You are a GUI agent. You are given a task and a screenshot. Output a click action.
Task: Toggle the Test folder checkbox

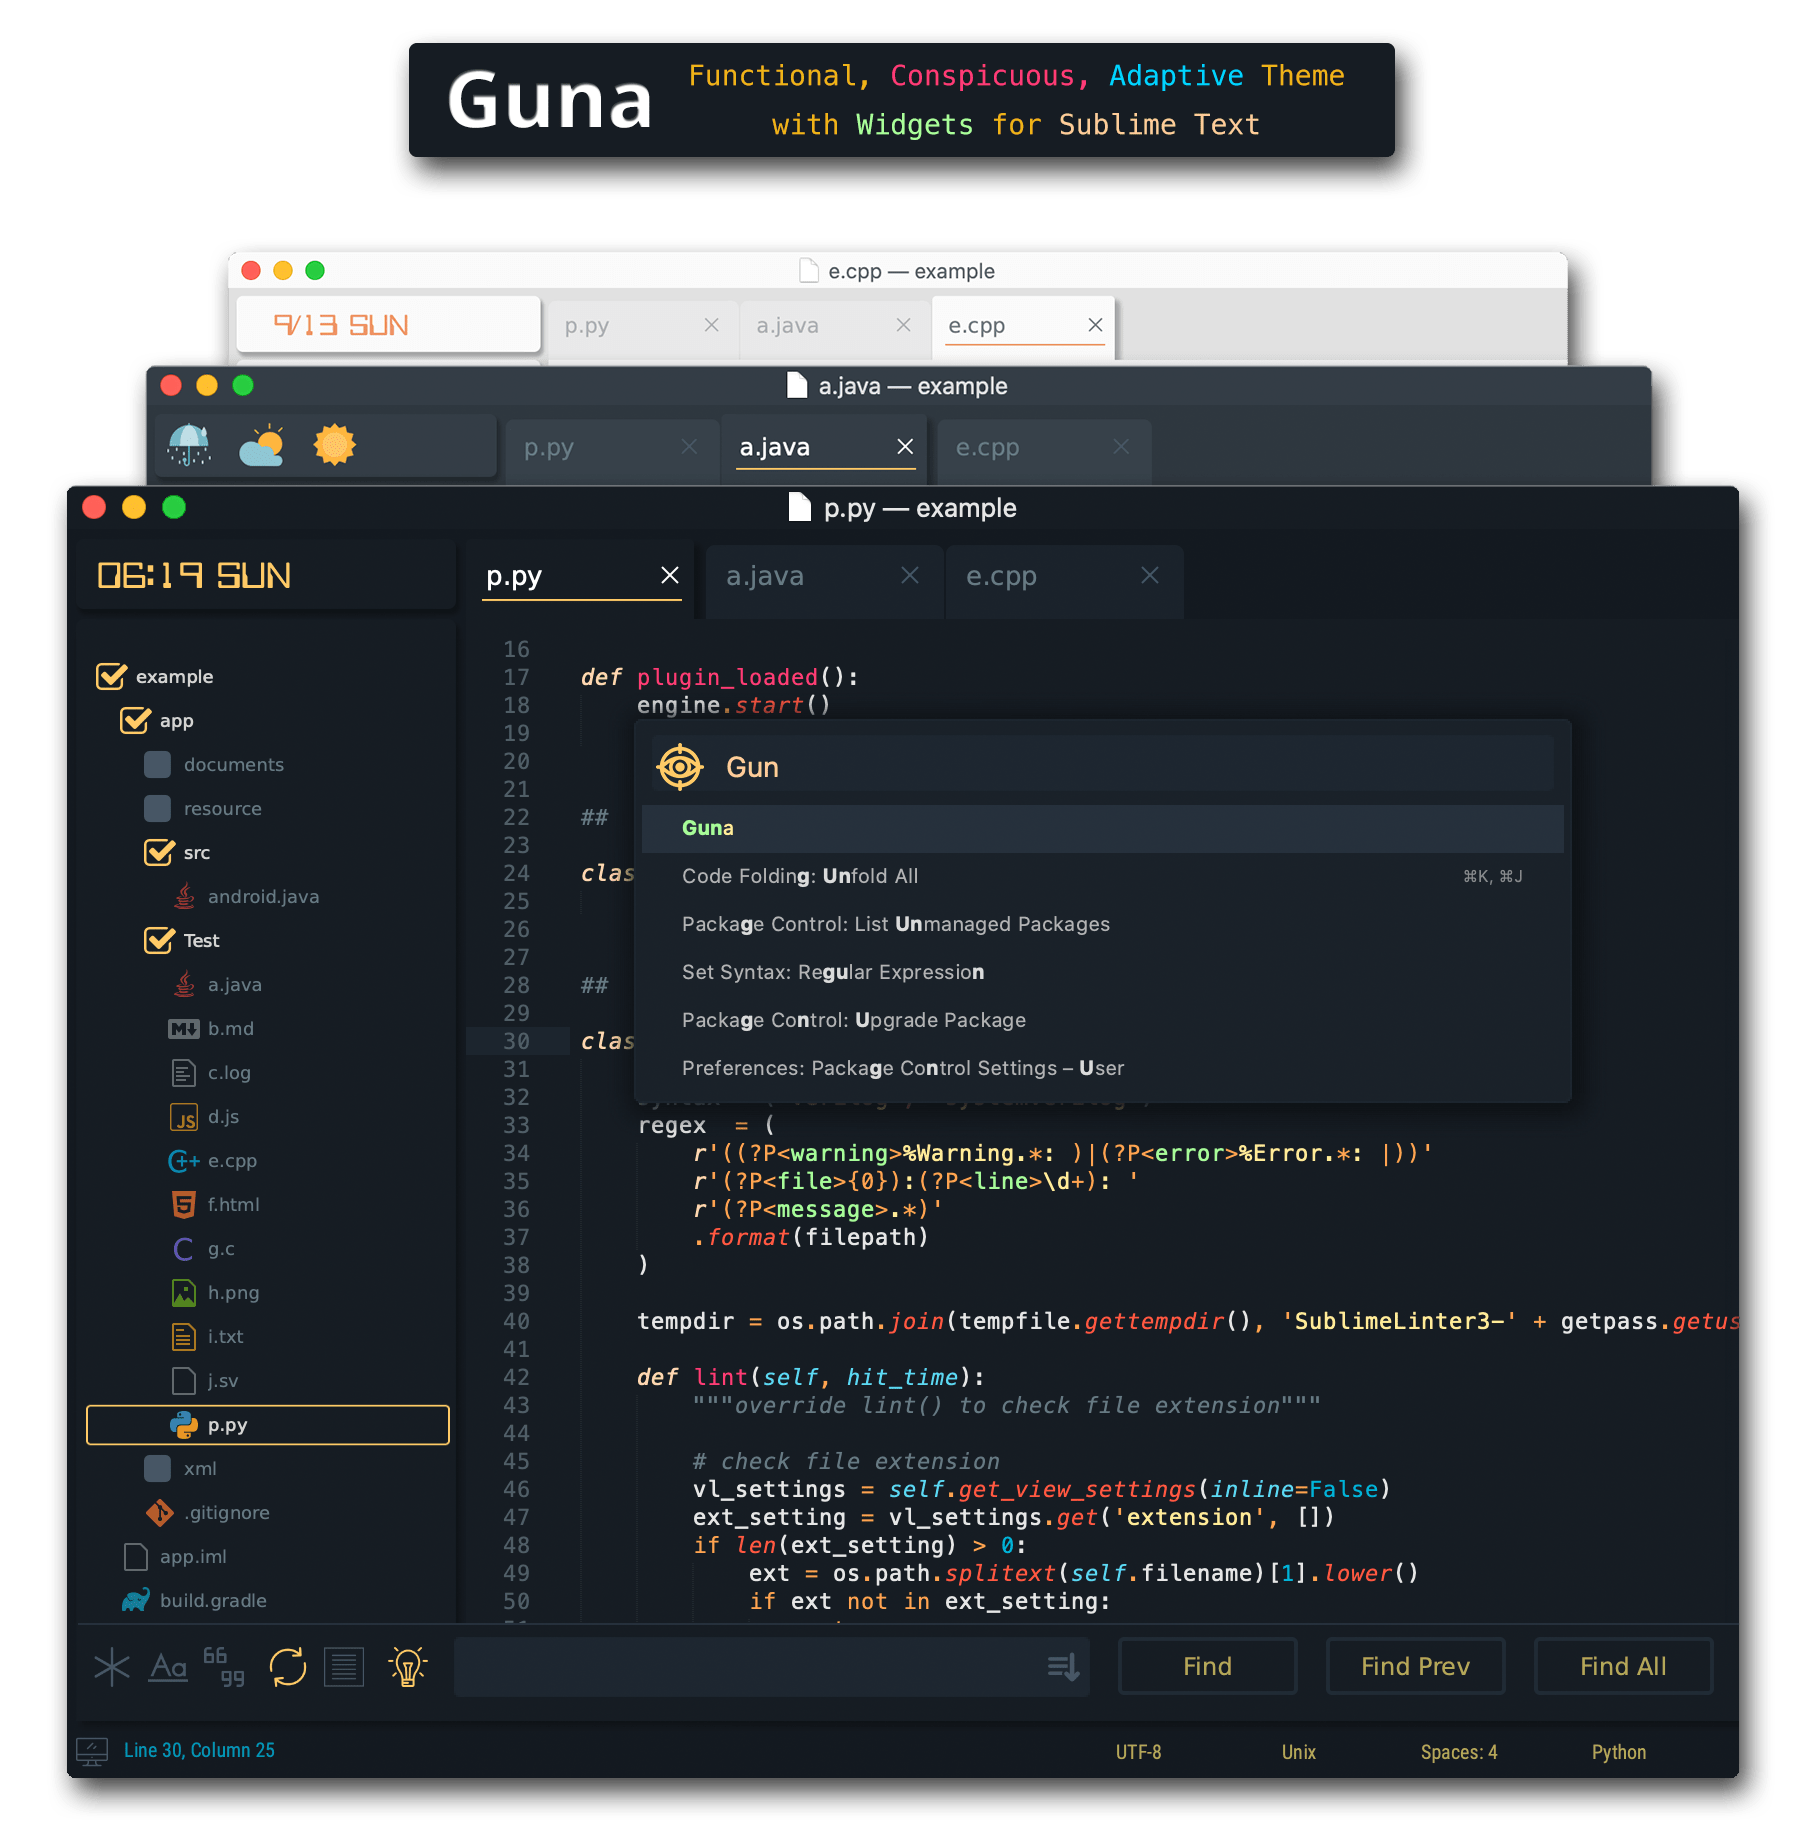(x=160, y=940)
